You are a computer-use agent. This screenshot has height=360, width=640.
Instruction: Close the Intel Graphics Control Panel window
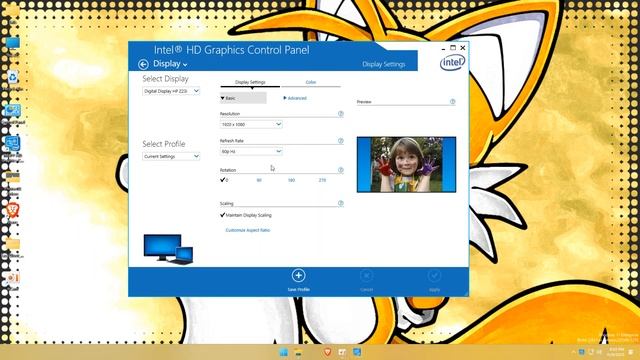462,48
